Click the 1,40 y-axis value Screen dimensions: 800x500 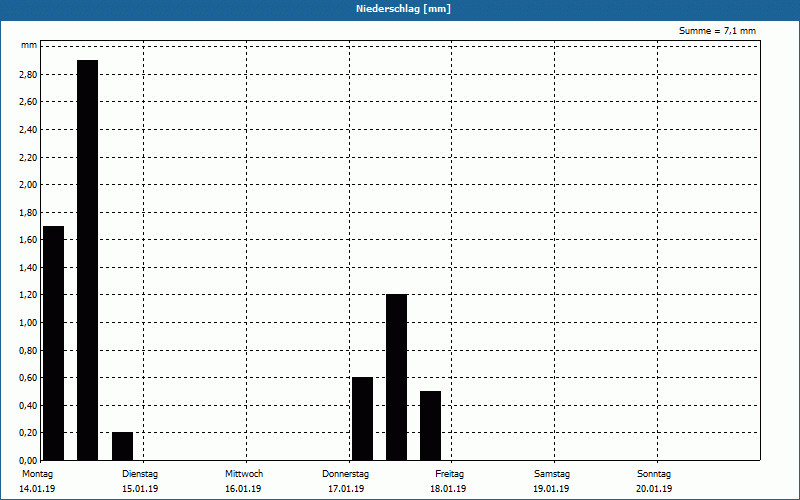tap(28, 267)
